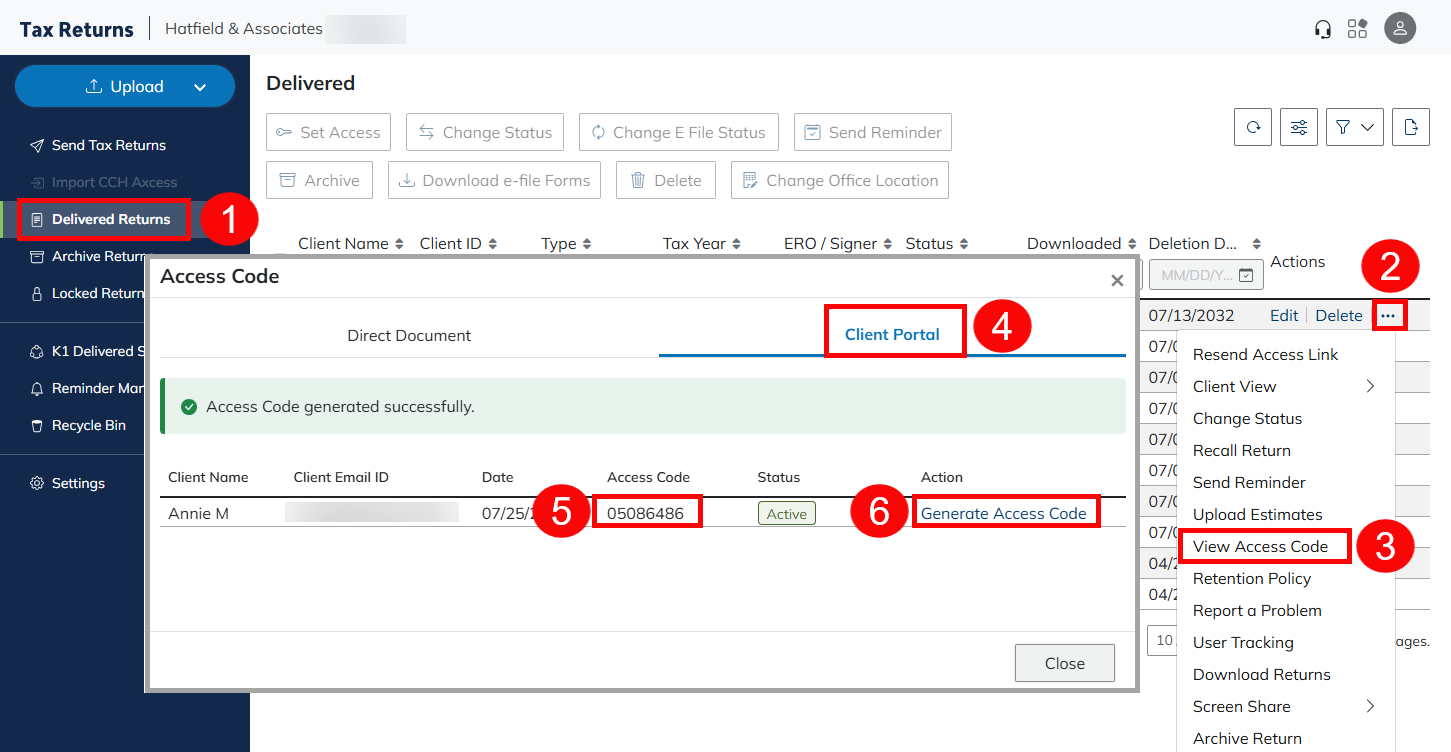
Task: Open Delivered Returns in sidebar
Action: pyautogui.click(x=110, y=219)
